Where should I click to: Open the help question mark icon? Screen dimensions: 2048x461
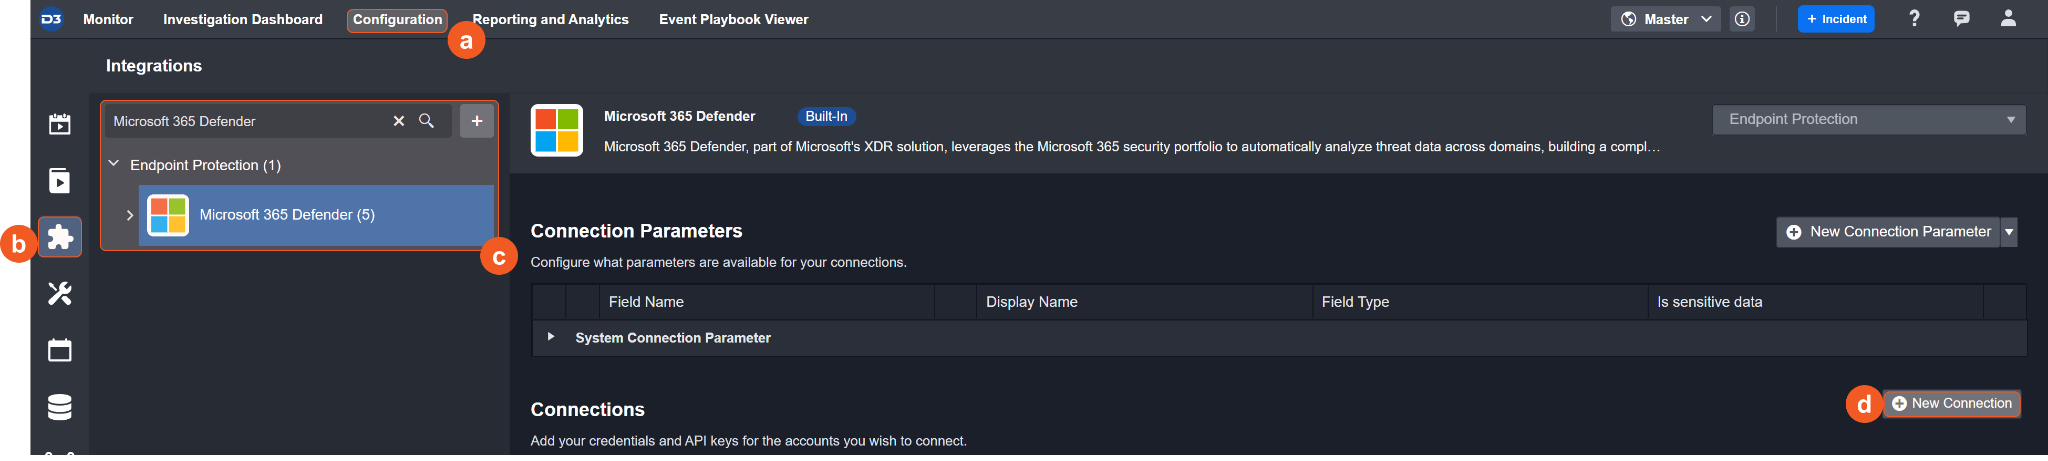1914,18
